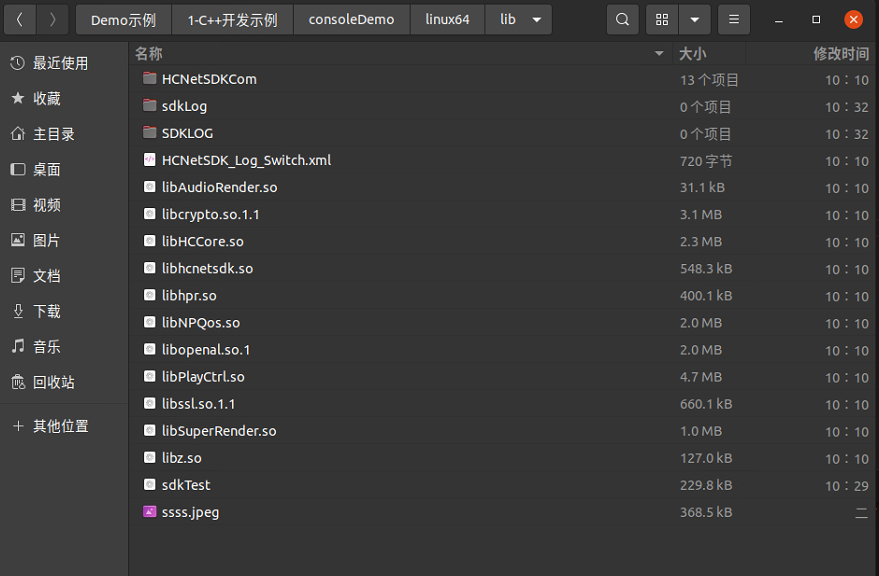879x576 pixels.
Task: Select file name libhcnetsdk.so
Action: pos(207,269)
